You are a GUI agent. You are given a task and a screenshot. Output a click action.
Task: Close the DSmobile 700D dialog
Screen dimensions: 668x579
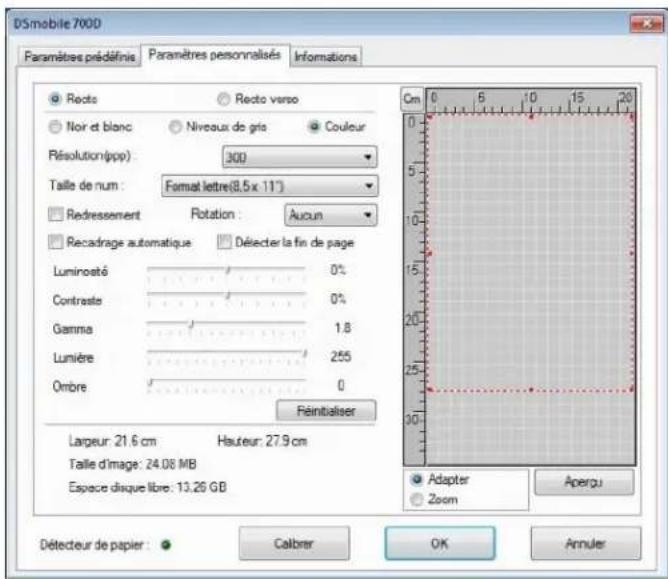(646, 24)
